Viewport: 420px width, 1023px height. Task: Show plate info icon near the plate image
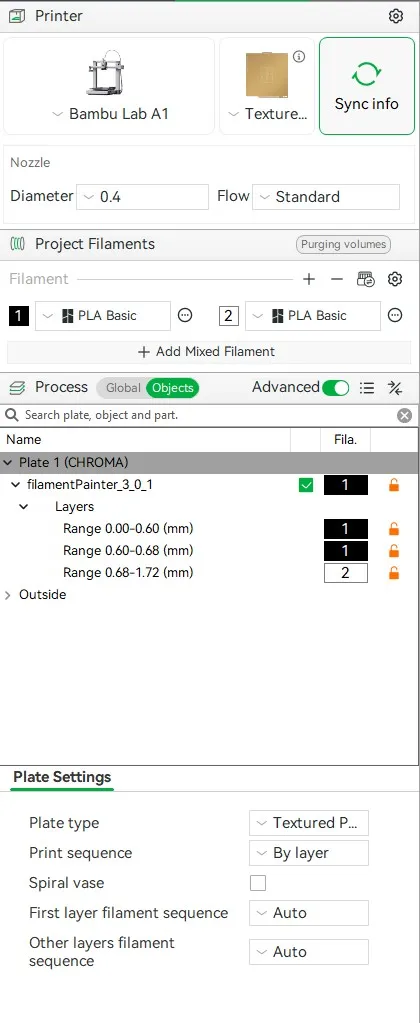299,57
